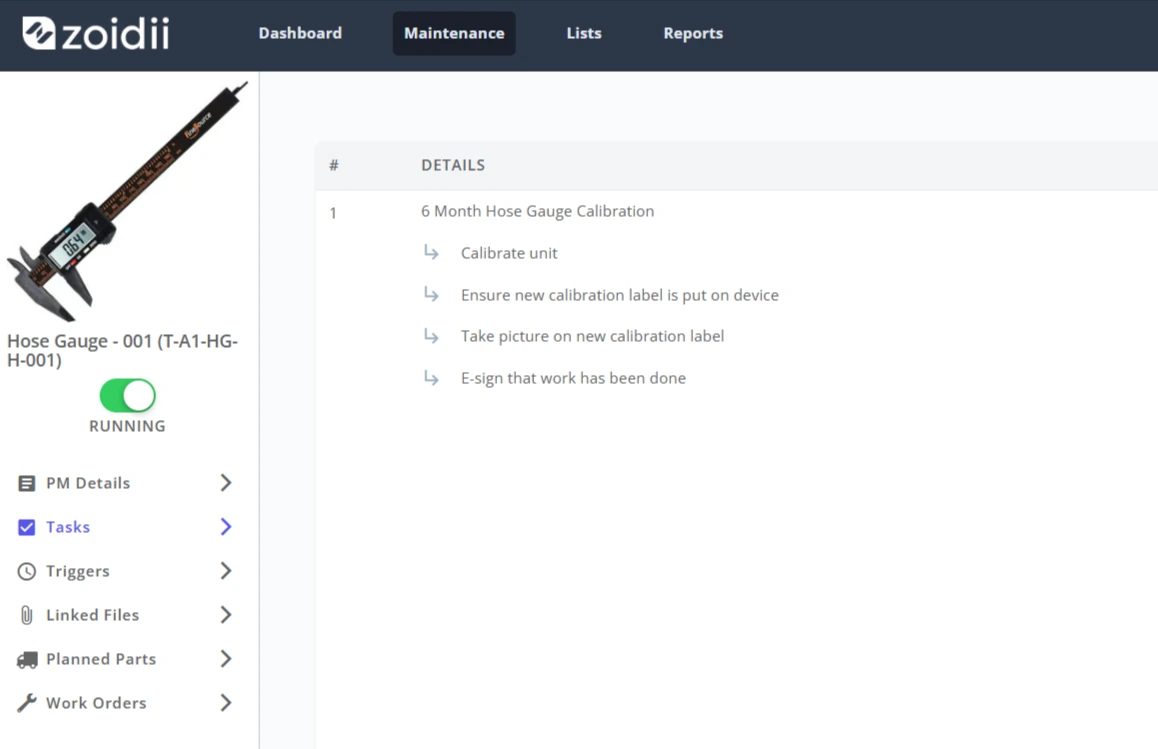Click the hose gauge caliper image
This screenshot has width=1158, height=749.
coord(127,202)
